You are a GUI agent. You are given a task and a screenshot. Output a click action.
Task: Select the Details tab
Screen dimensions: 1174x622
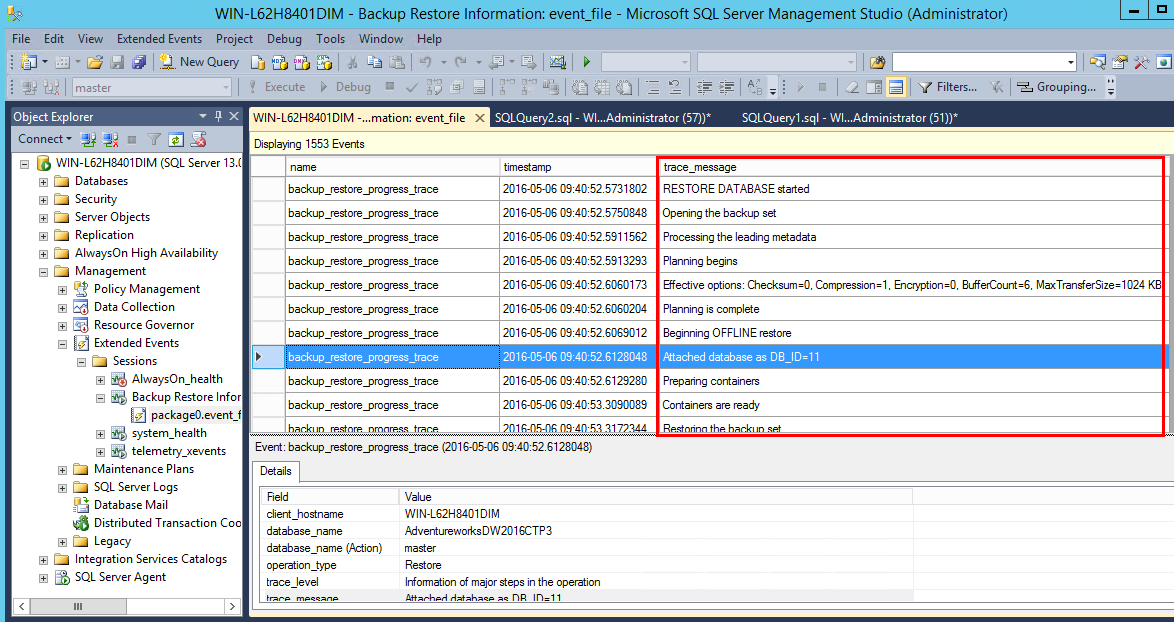(x=276, y=471)
